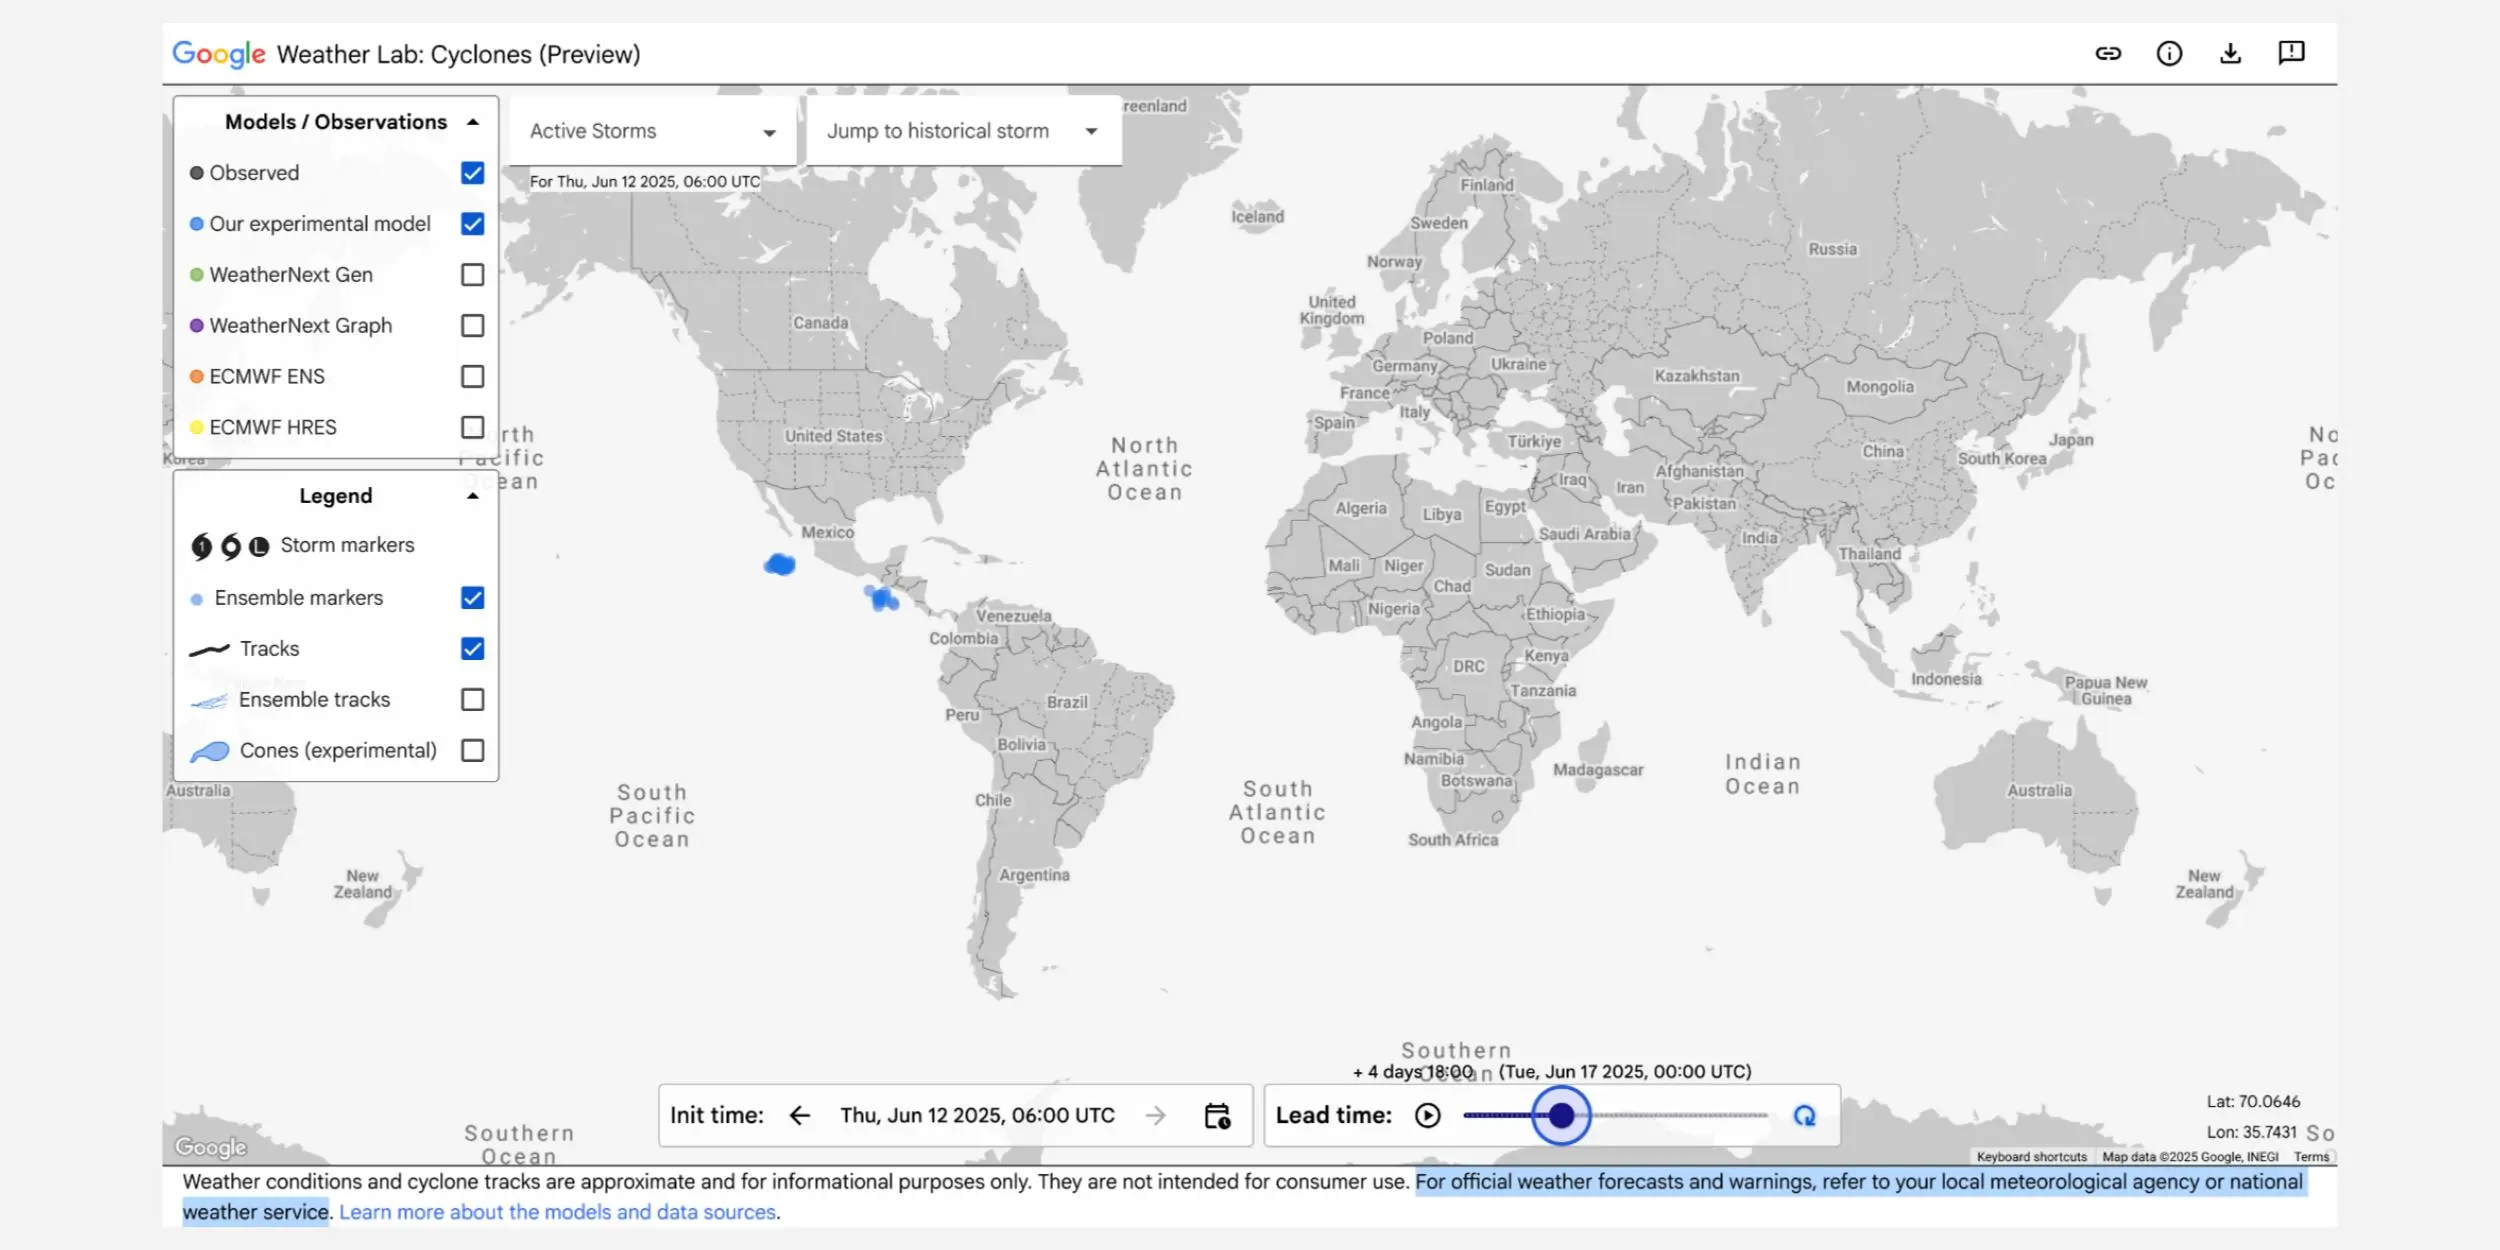Open the Jump to historical storm dropdown
This screenshot has height=1250, width=2500.
click(x=962, y=130)
